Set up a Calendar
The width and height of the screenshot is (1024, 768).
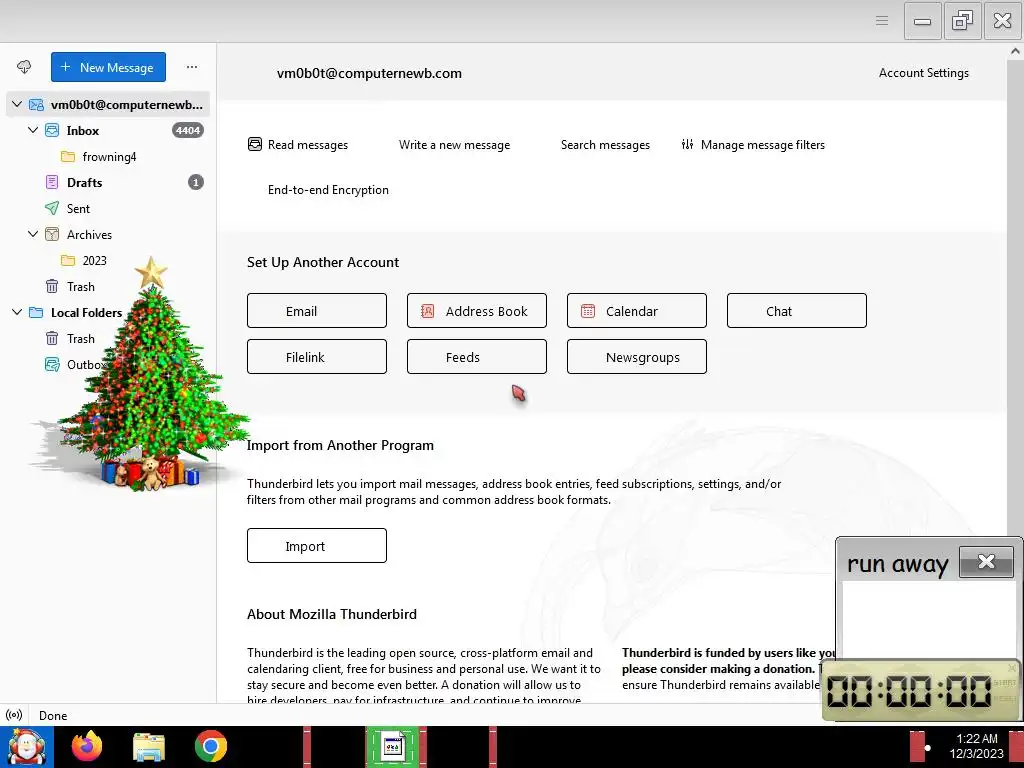[637, 311]
